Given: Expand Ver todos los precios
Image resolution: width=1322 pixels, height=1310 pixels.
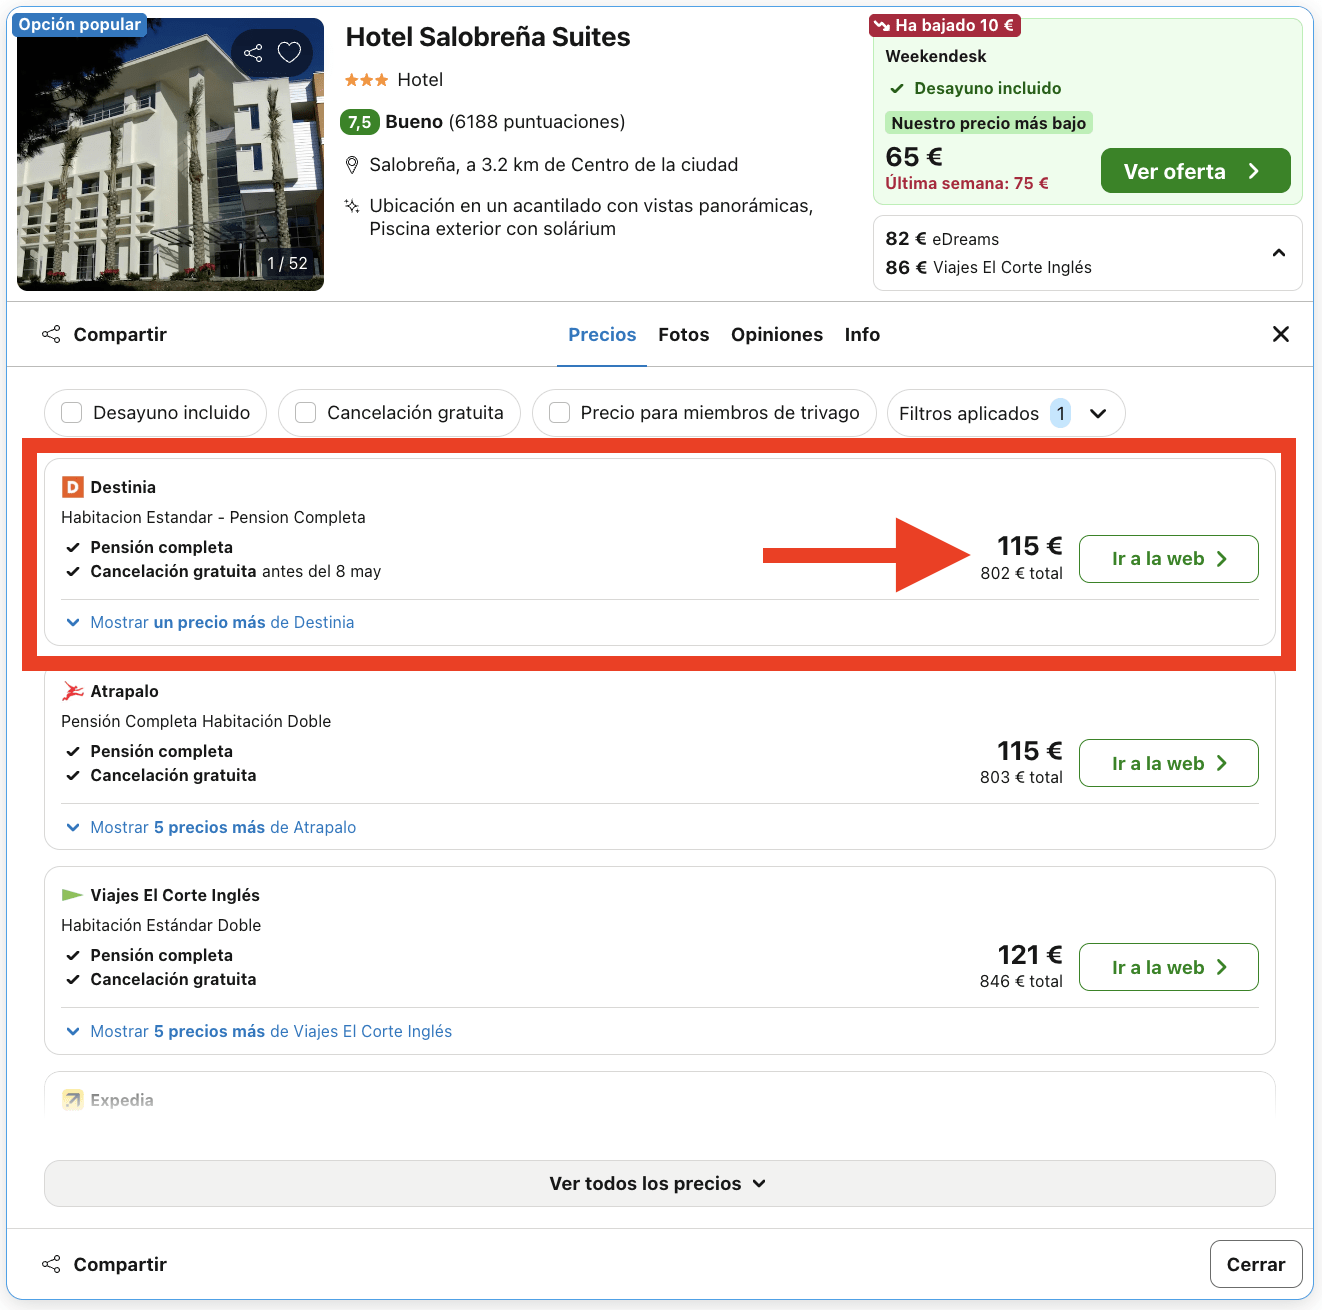Looking at the screenshot, I should pyautogui.click(x=659, y=1183).
